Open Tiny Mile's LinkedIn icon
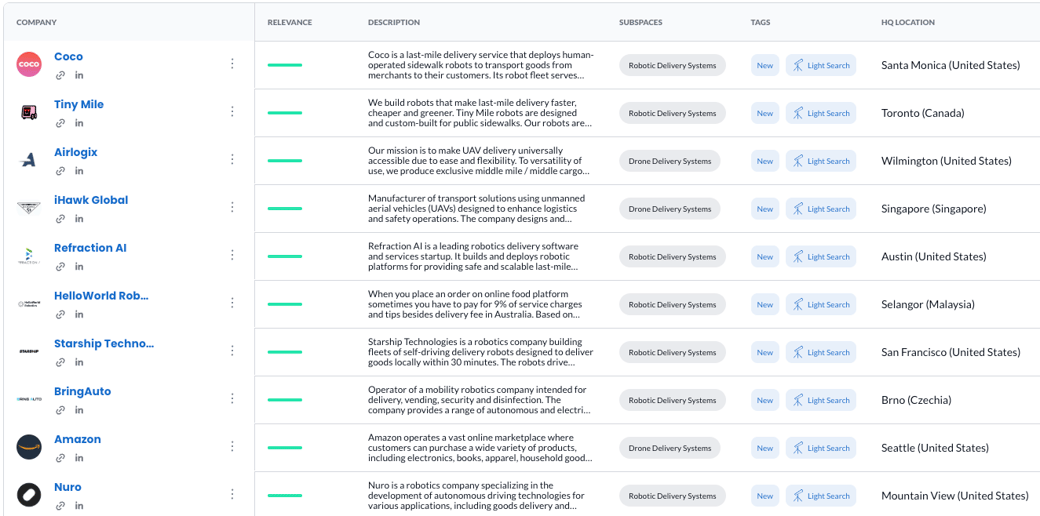1040x516 pixels. click(x=79, y=124)
